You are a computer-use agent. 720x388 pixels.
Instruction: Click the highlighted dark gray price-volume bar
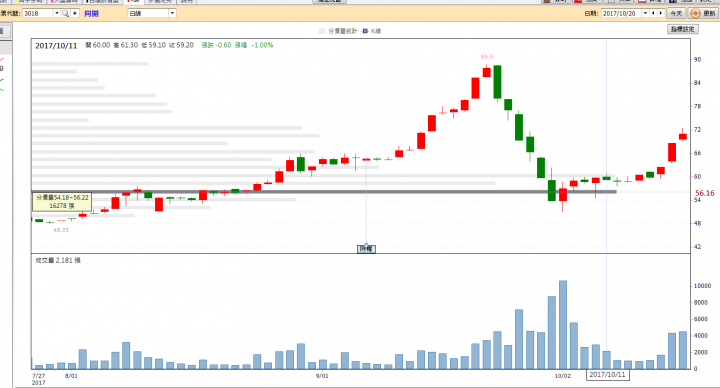(x=324, y=191)
